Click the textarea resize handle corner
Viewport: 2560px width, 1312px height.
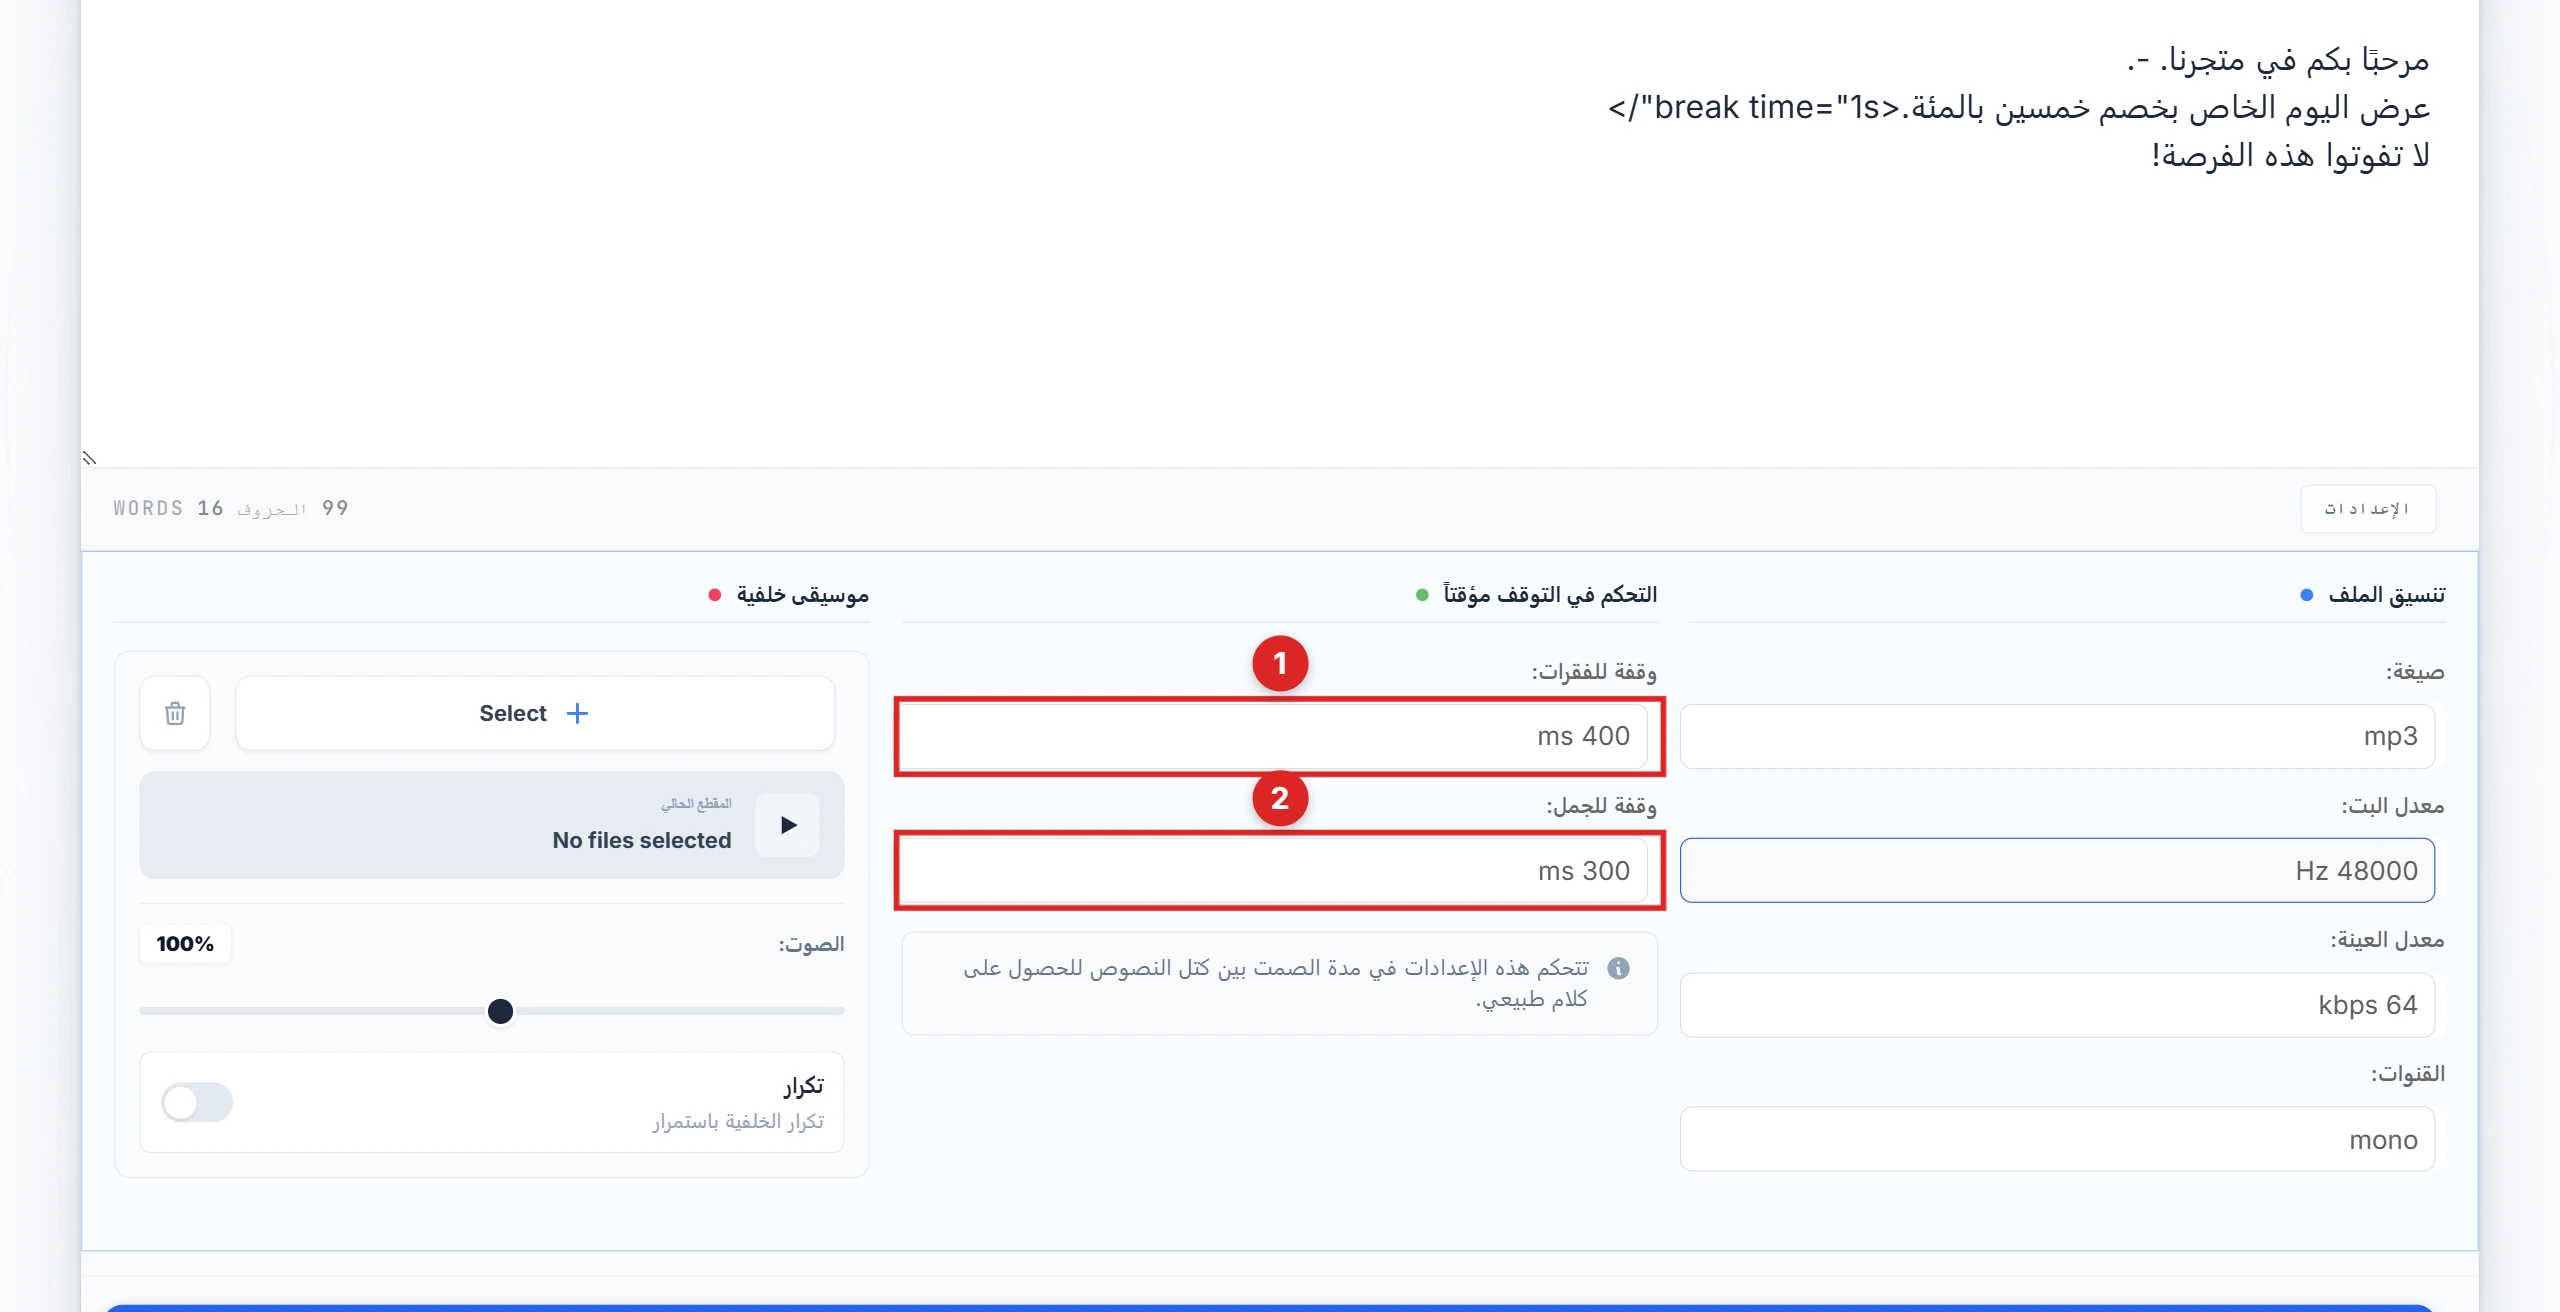pyautogui.click(x=89, y=458)
